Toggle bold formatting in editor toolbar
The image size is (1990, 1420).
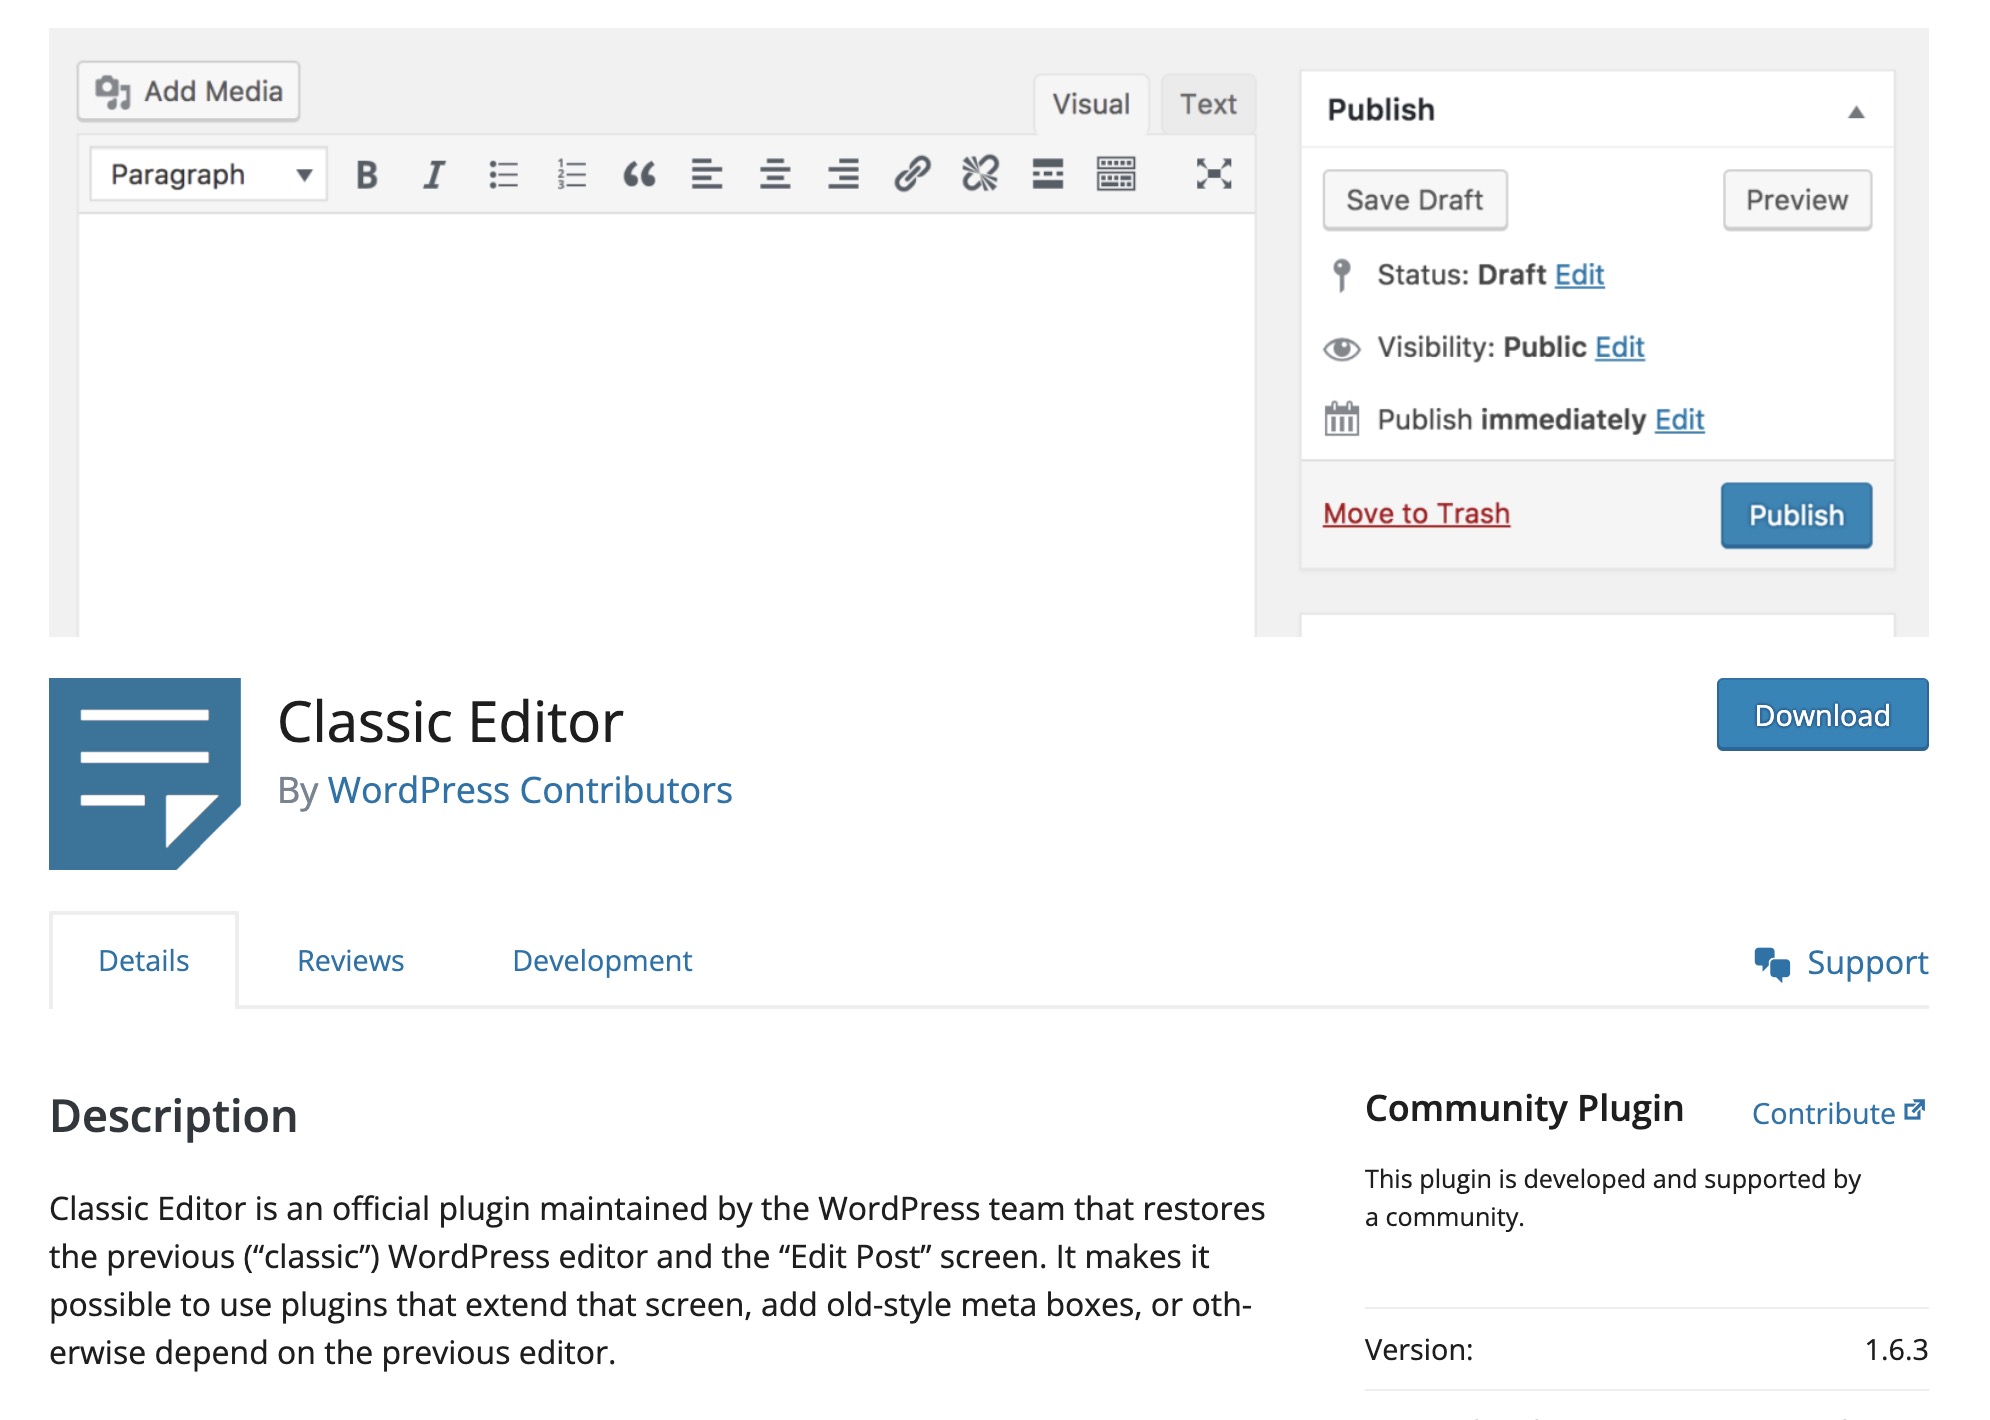coord(367,175)
